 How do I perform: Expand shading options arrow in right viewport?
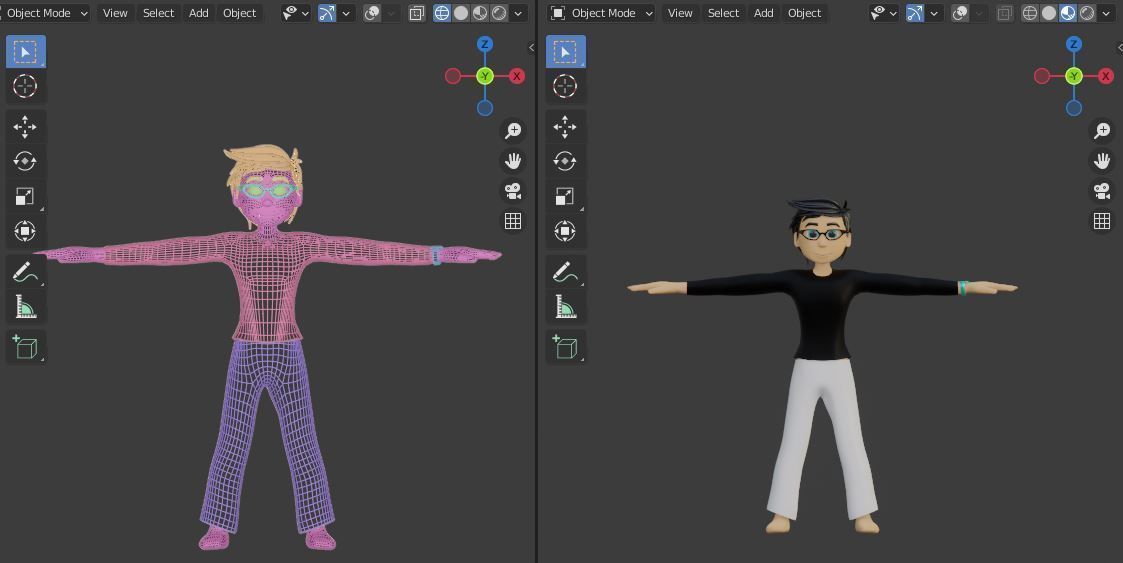click(x=1107, y=13)
